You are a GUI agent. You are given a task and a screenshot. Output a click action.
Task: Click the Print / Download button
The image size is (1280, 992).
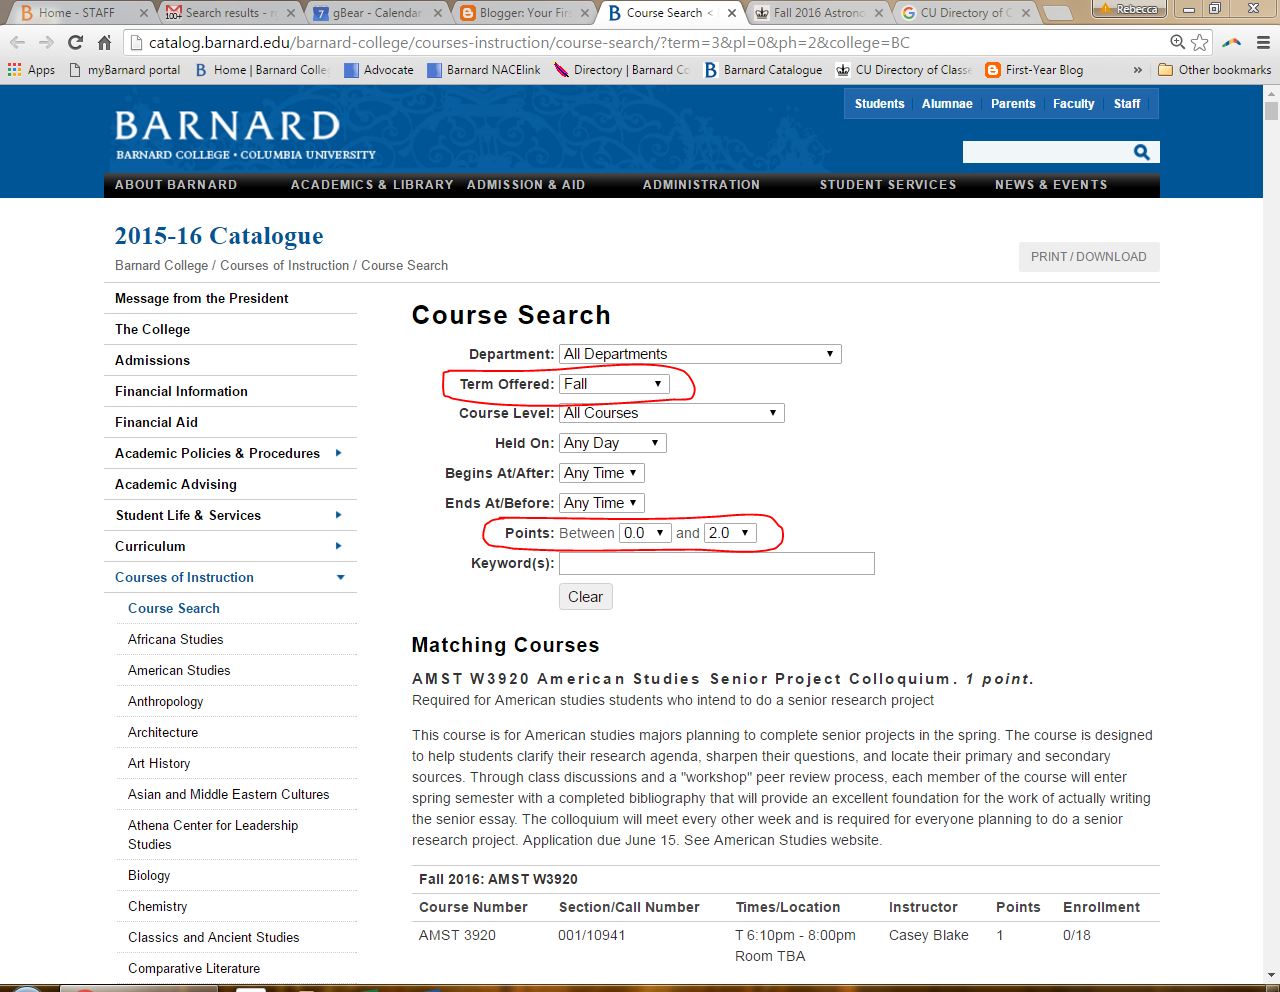(1089, 257)
